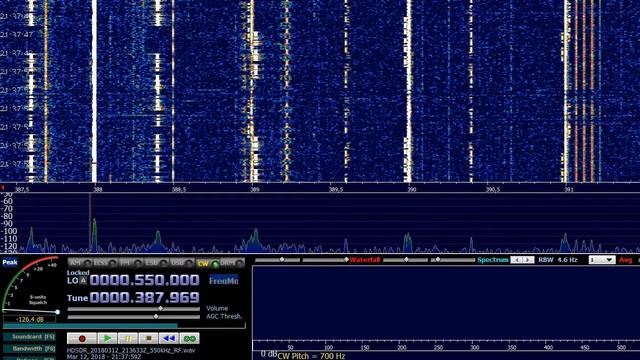Click the Locked status label
The width and height of the screenshot is (640, 360).
(x=78, y=273)
